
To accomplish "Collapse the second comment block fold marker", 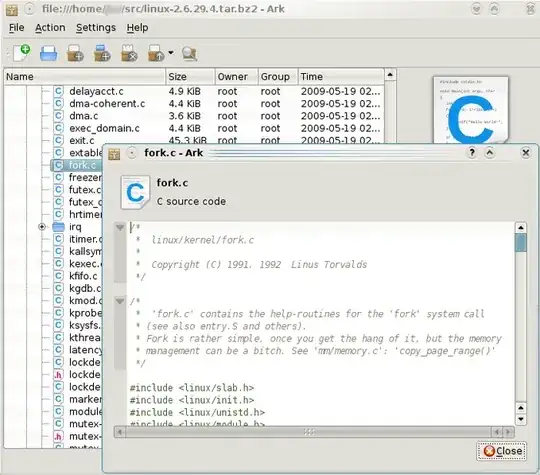I will pyautogui.click(x=120, y=301).
